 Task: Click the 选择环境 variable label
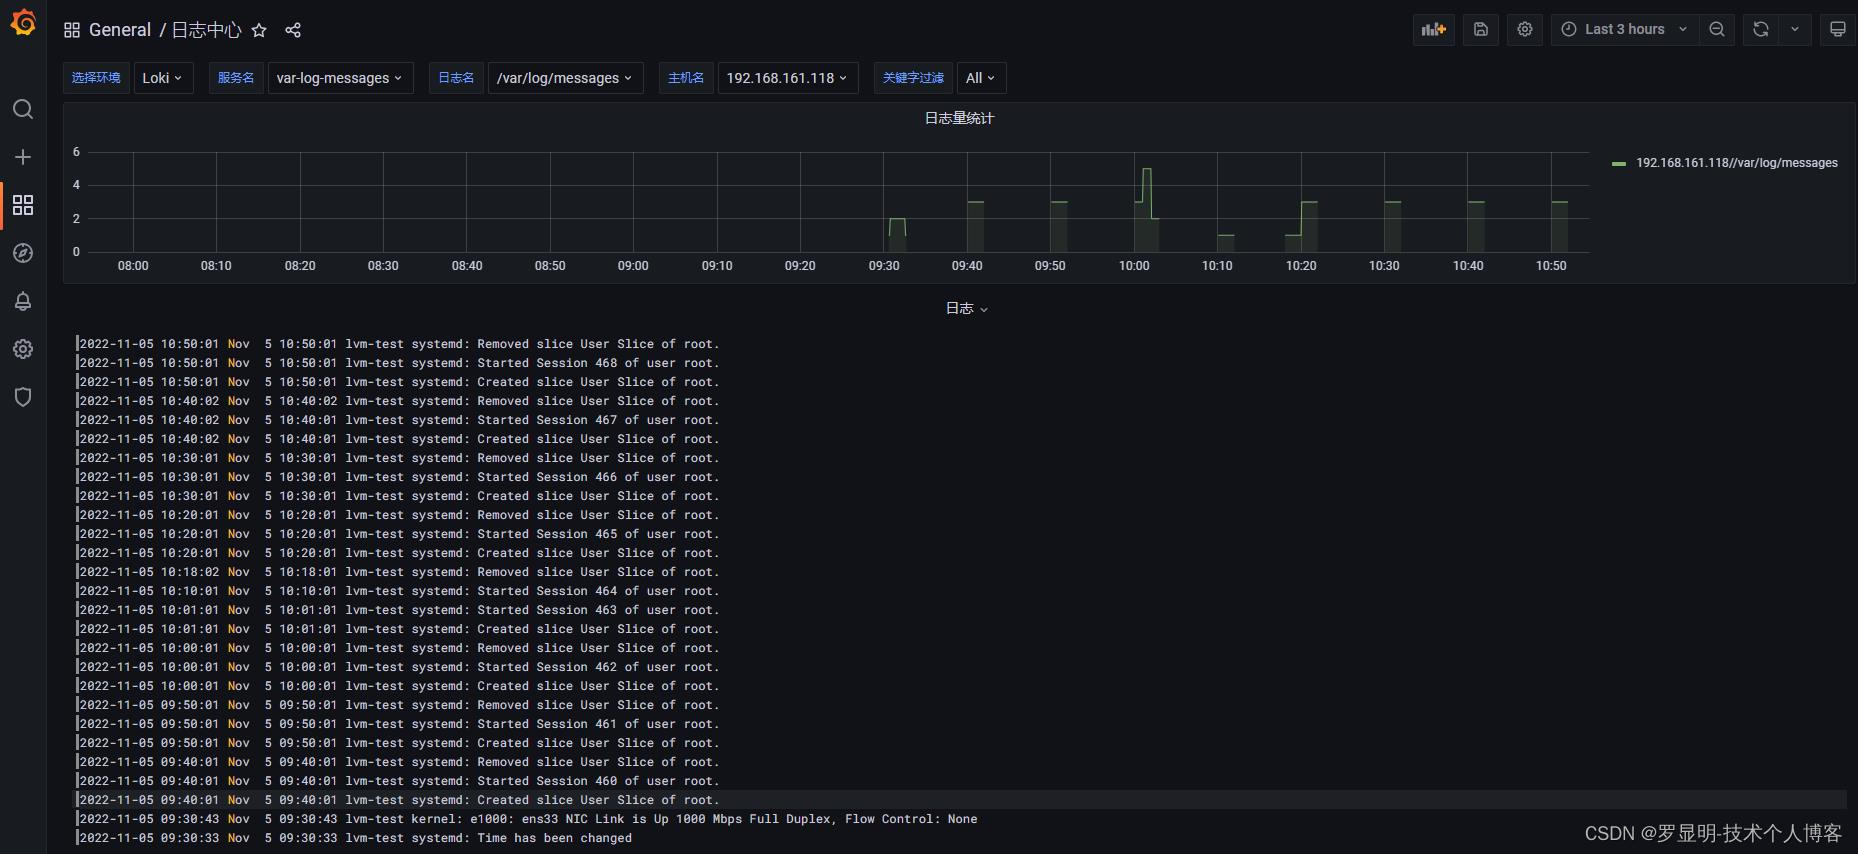coord(96,78)
